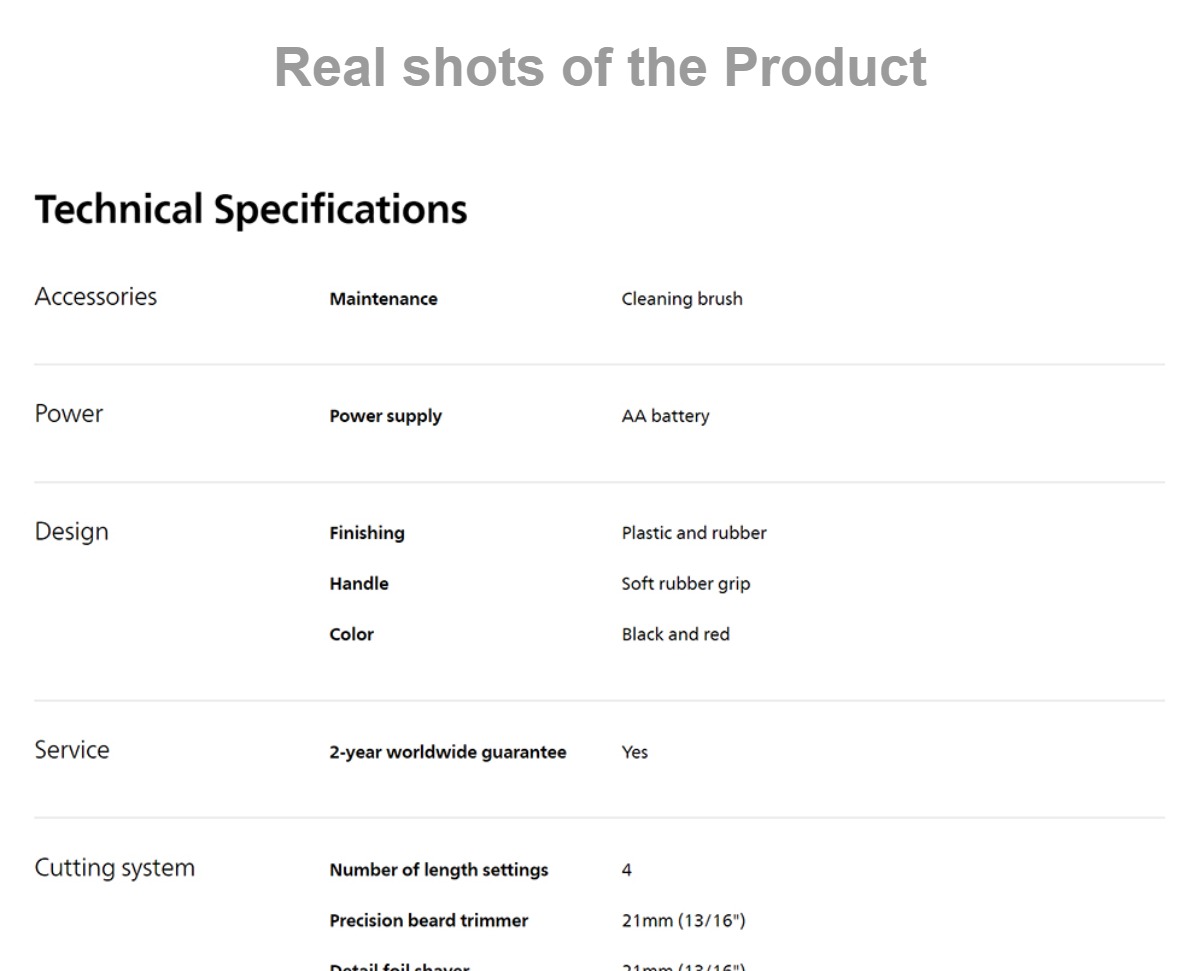Click the Cleaning brush value
This screenshot has width=1200, height=971.
(682, 299)
